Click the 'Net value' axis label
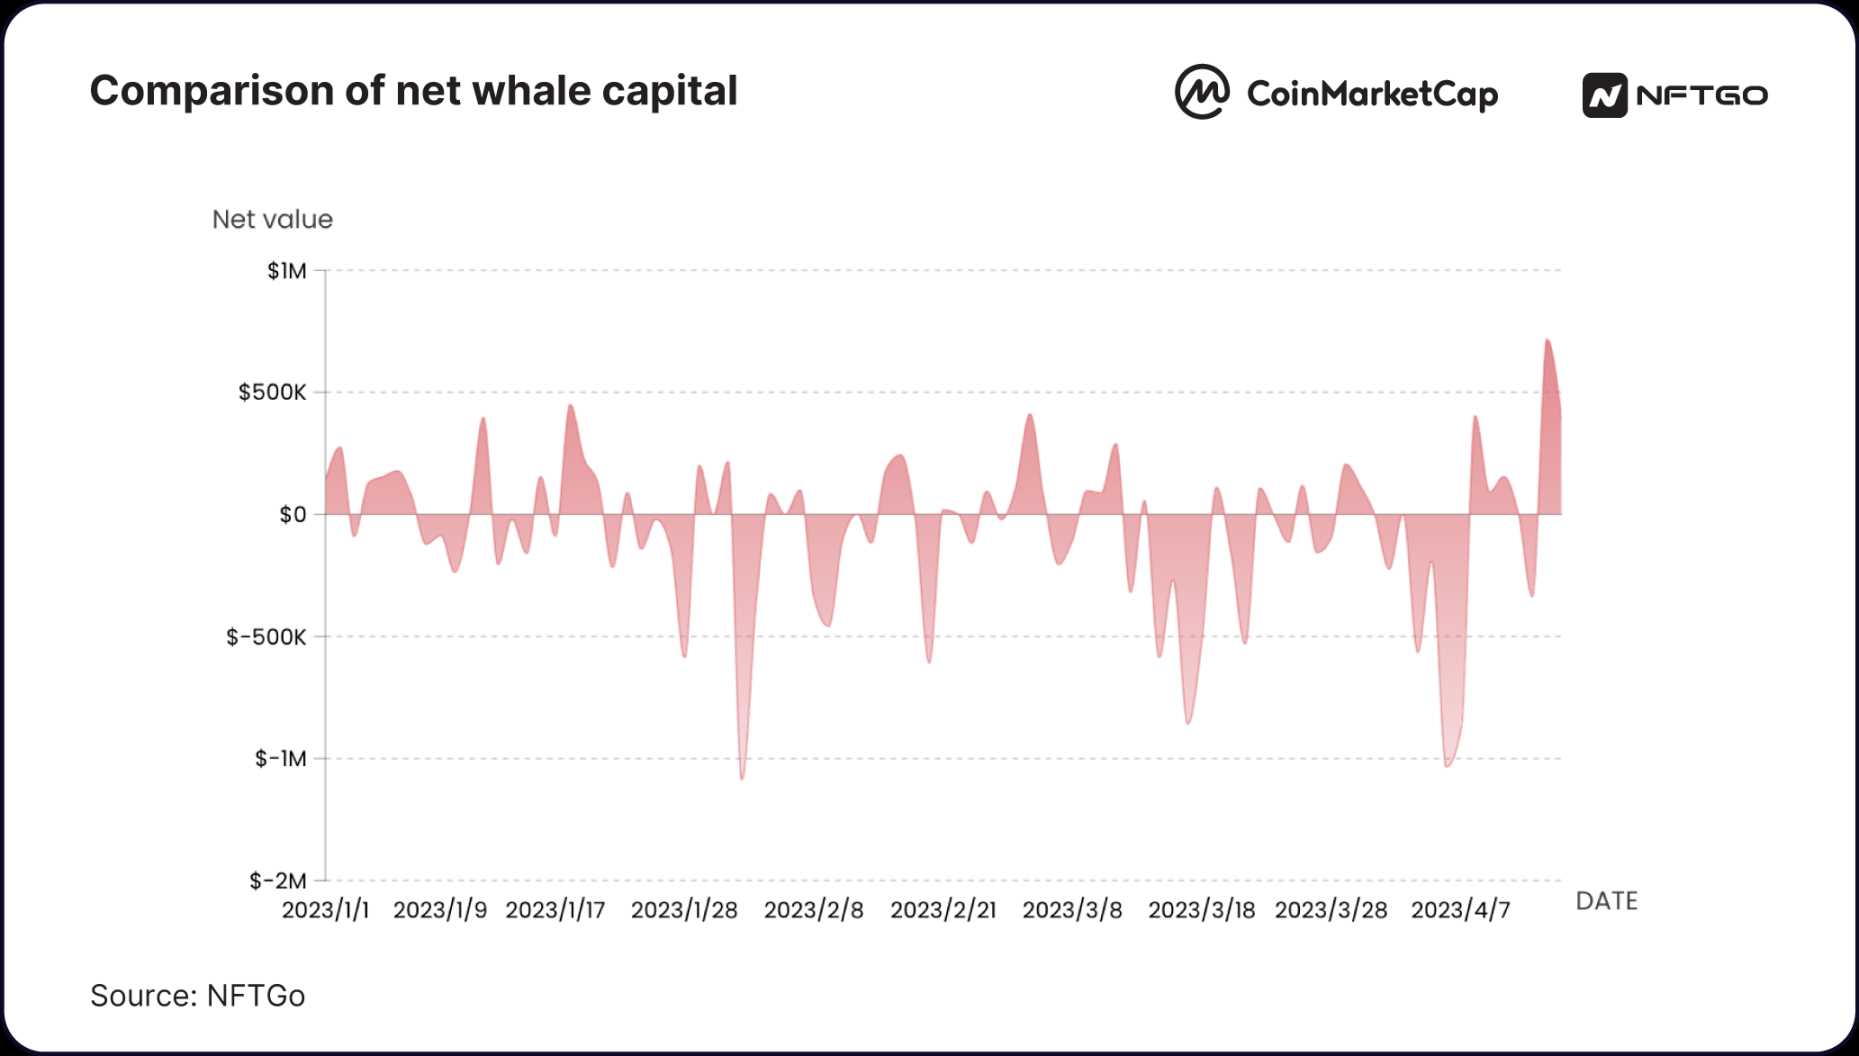The image size is (1859, 1056). click(x=272, y=219)
